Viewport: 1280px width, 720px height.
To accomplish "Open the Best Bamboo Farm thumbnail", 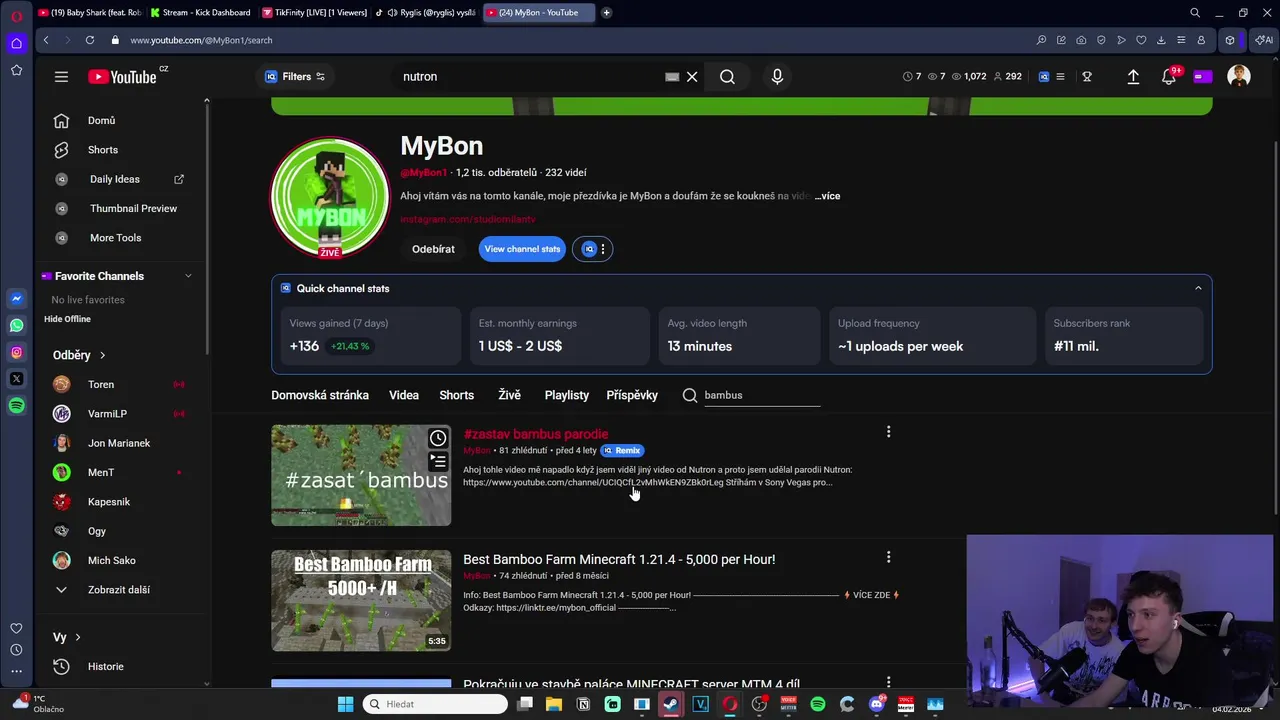I will coord(361,601).
